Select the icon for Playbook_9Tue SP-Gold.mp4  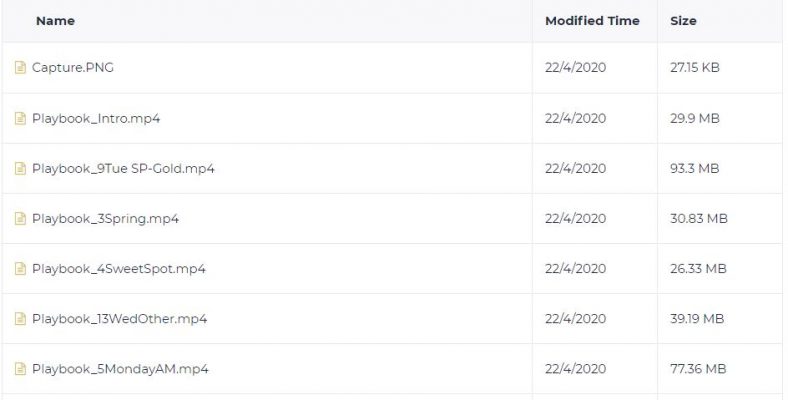click(x=20, y=169)
